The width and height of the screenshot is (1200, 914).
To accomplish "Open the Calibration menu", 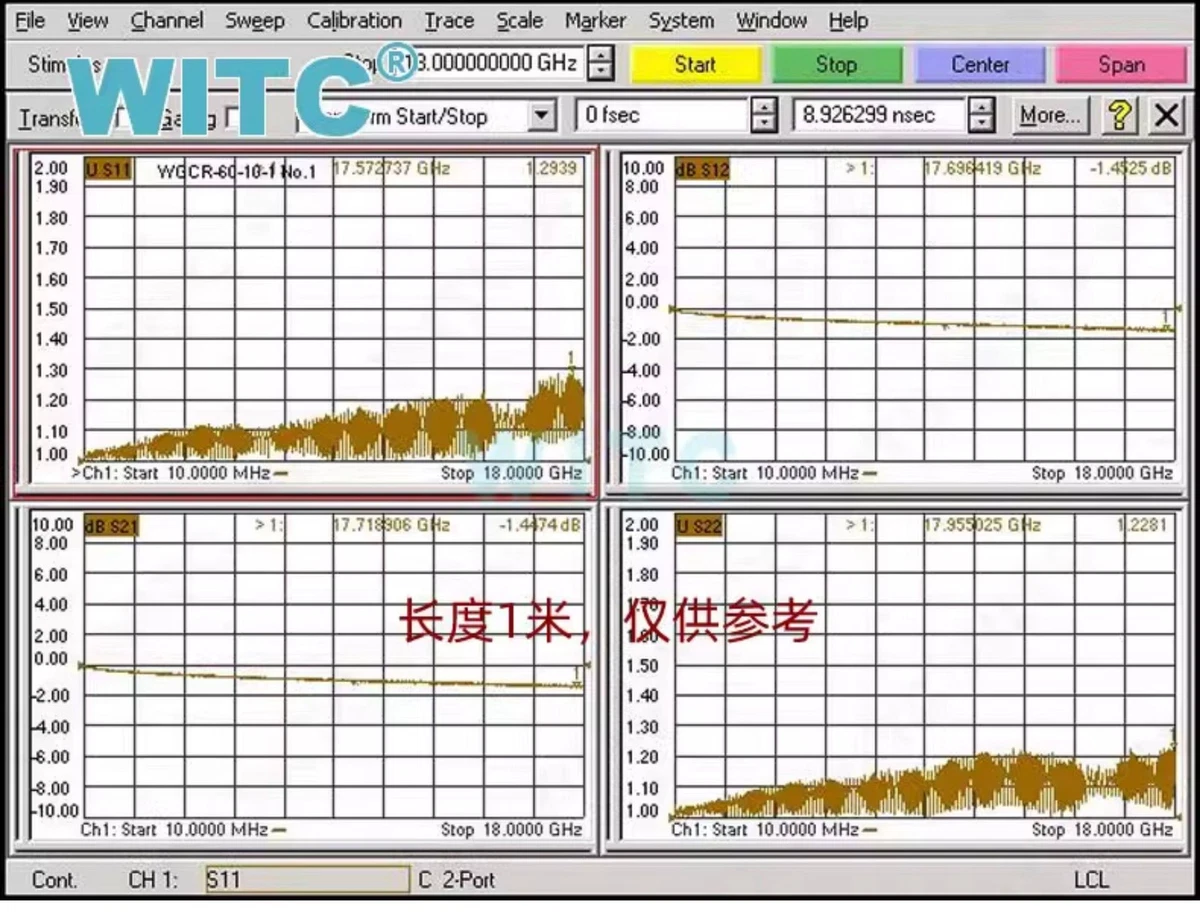I will tap(354, 20).
